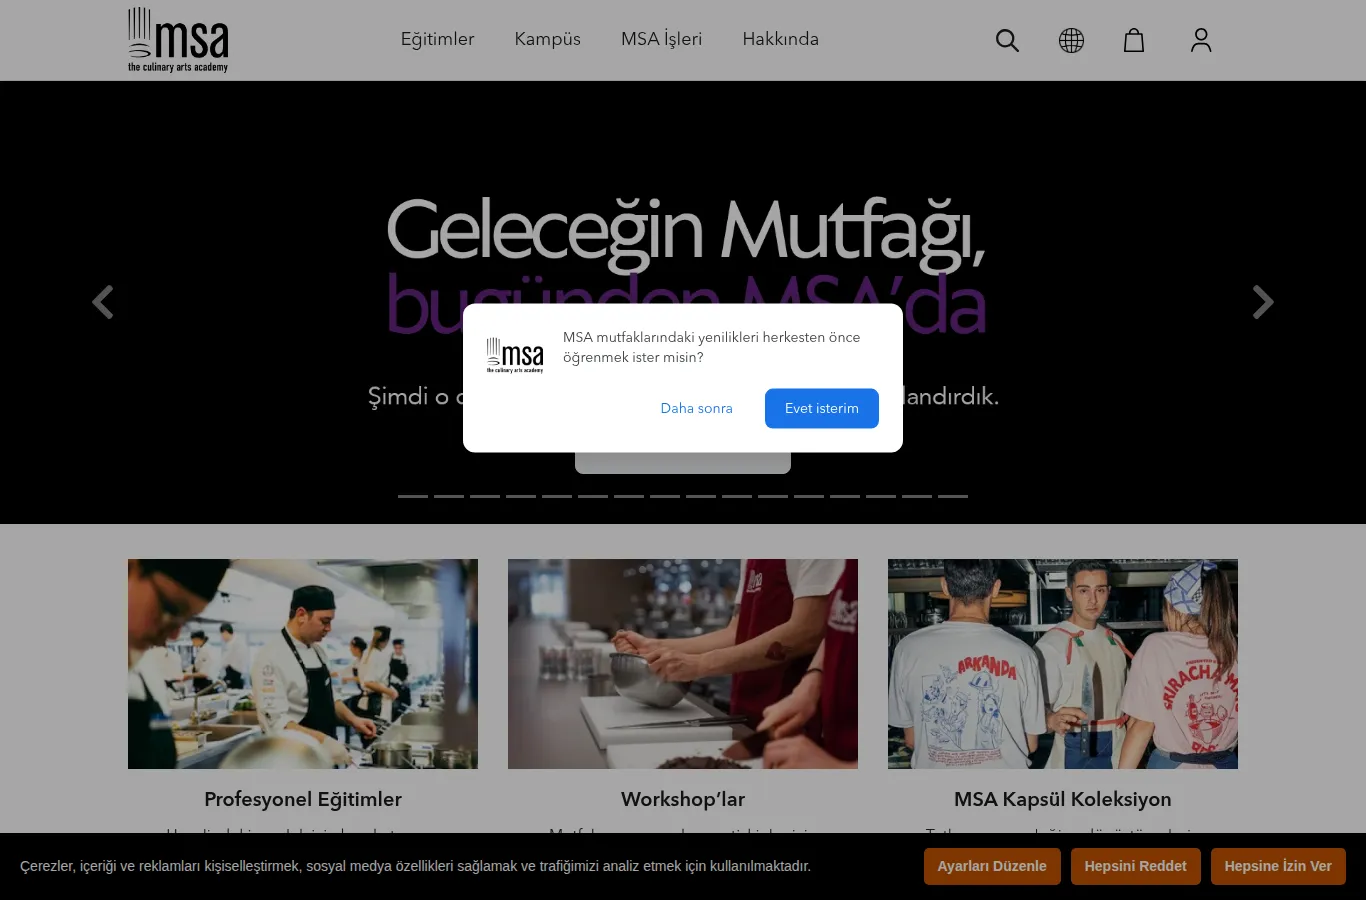
Task: Open the Eğitimler menu
Action: (437, 39)
